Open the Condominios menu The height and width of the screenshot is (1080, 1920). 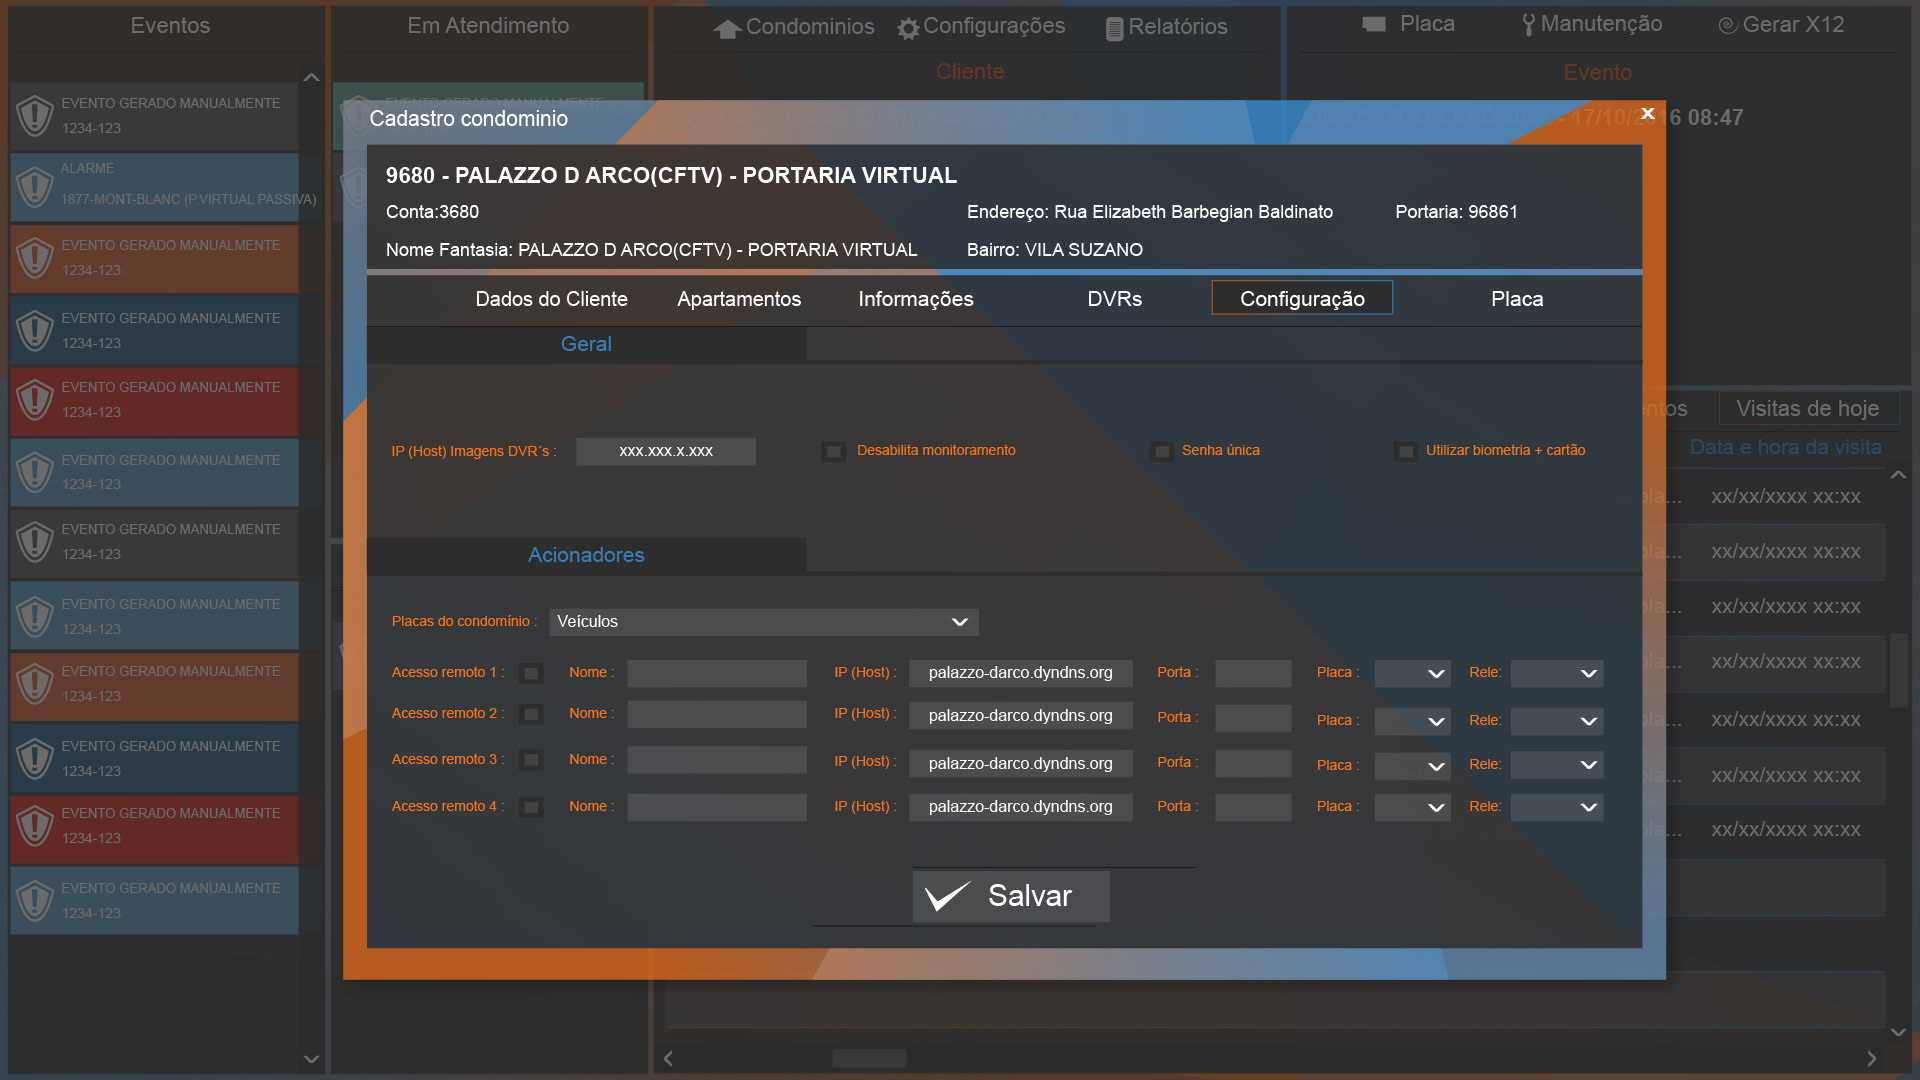(794, 27)
